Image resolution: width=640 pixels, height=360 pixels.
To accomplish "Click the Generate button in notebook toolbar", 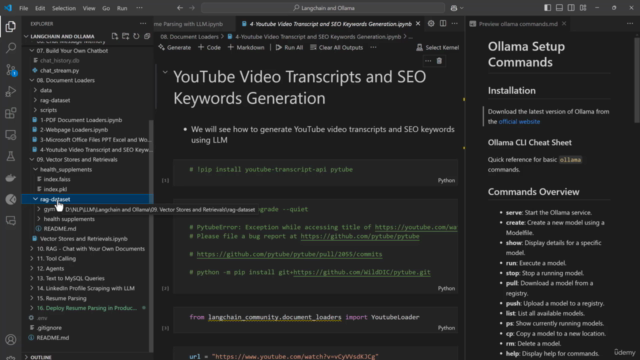I will [x=175, y=47].
